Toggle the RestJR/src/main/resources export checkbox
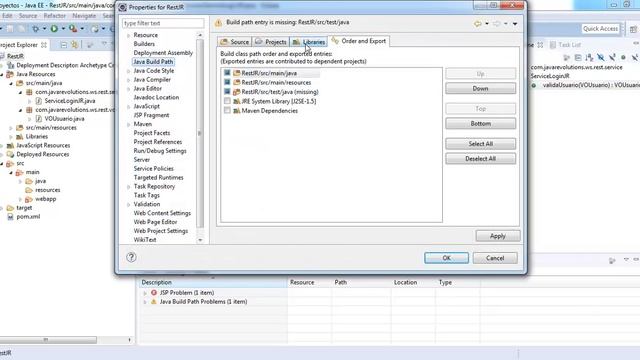Viewport: 640px width, 360px height. (x=227, y=82)
